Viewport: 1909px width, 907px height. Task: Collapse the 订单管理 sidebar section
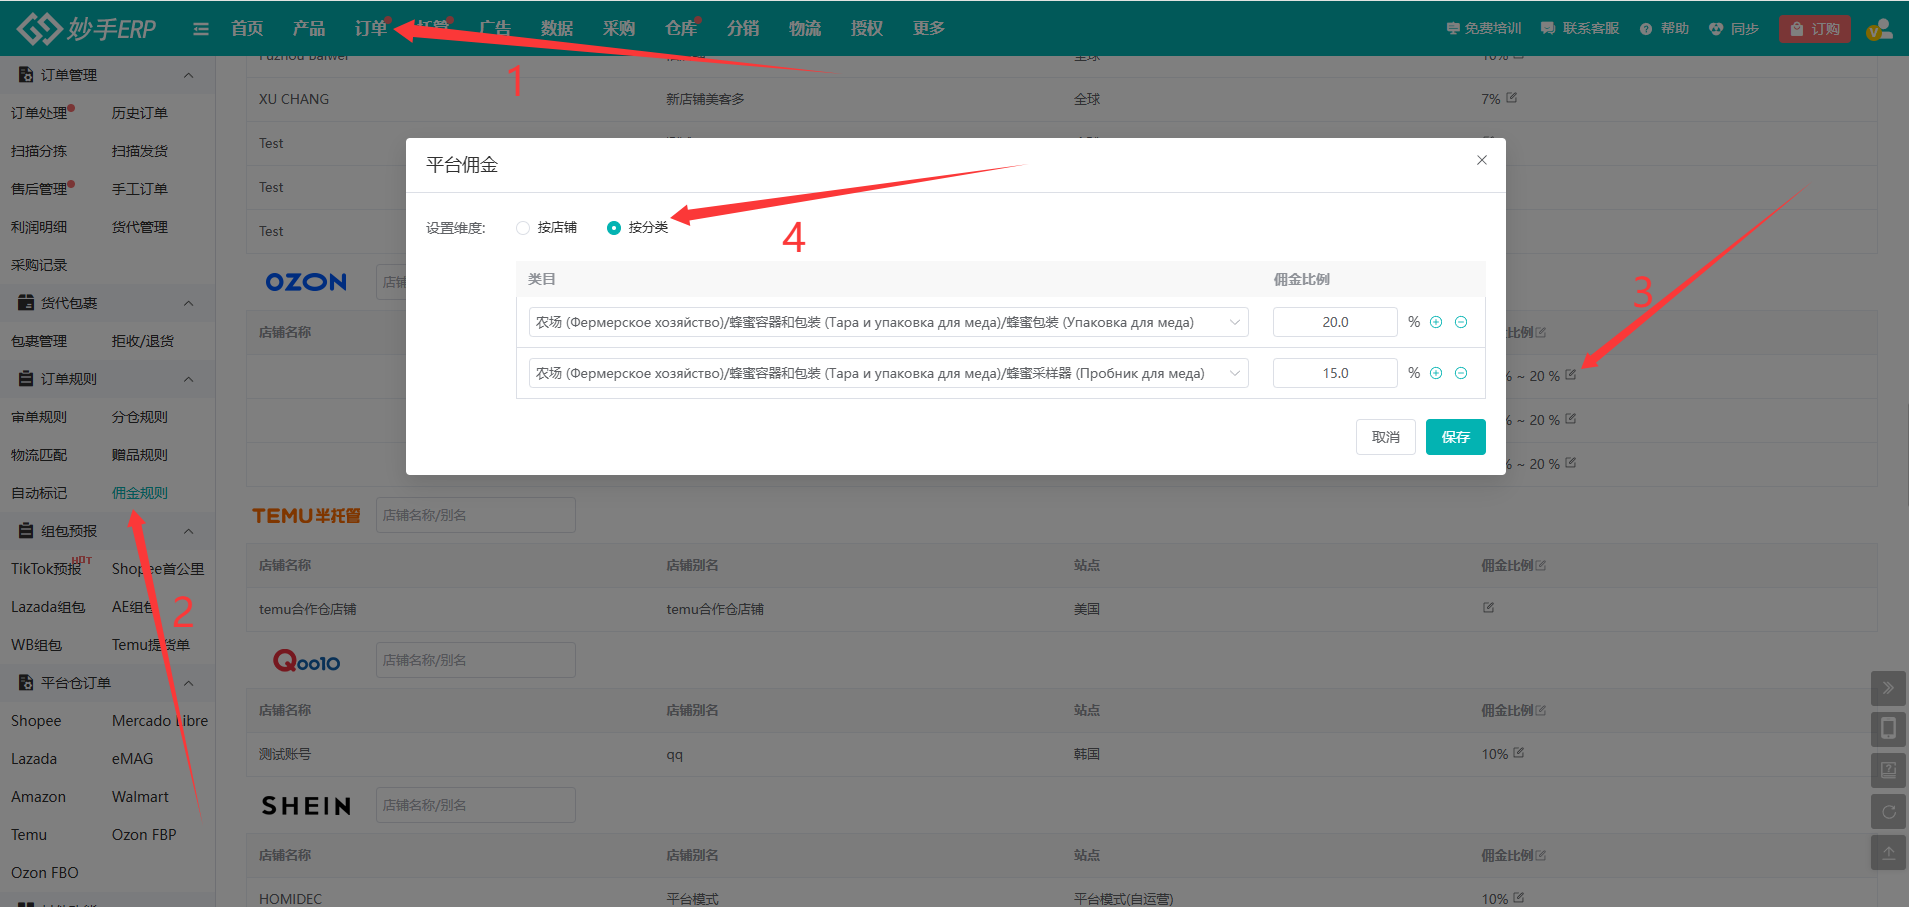[x=189, y=75]
